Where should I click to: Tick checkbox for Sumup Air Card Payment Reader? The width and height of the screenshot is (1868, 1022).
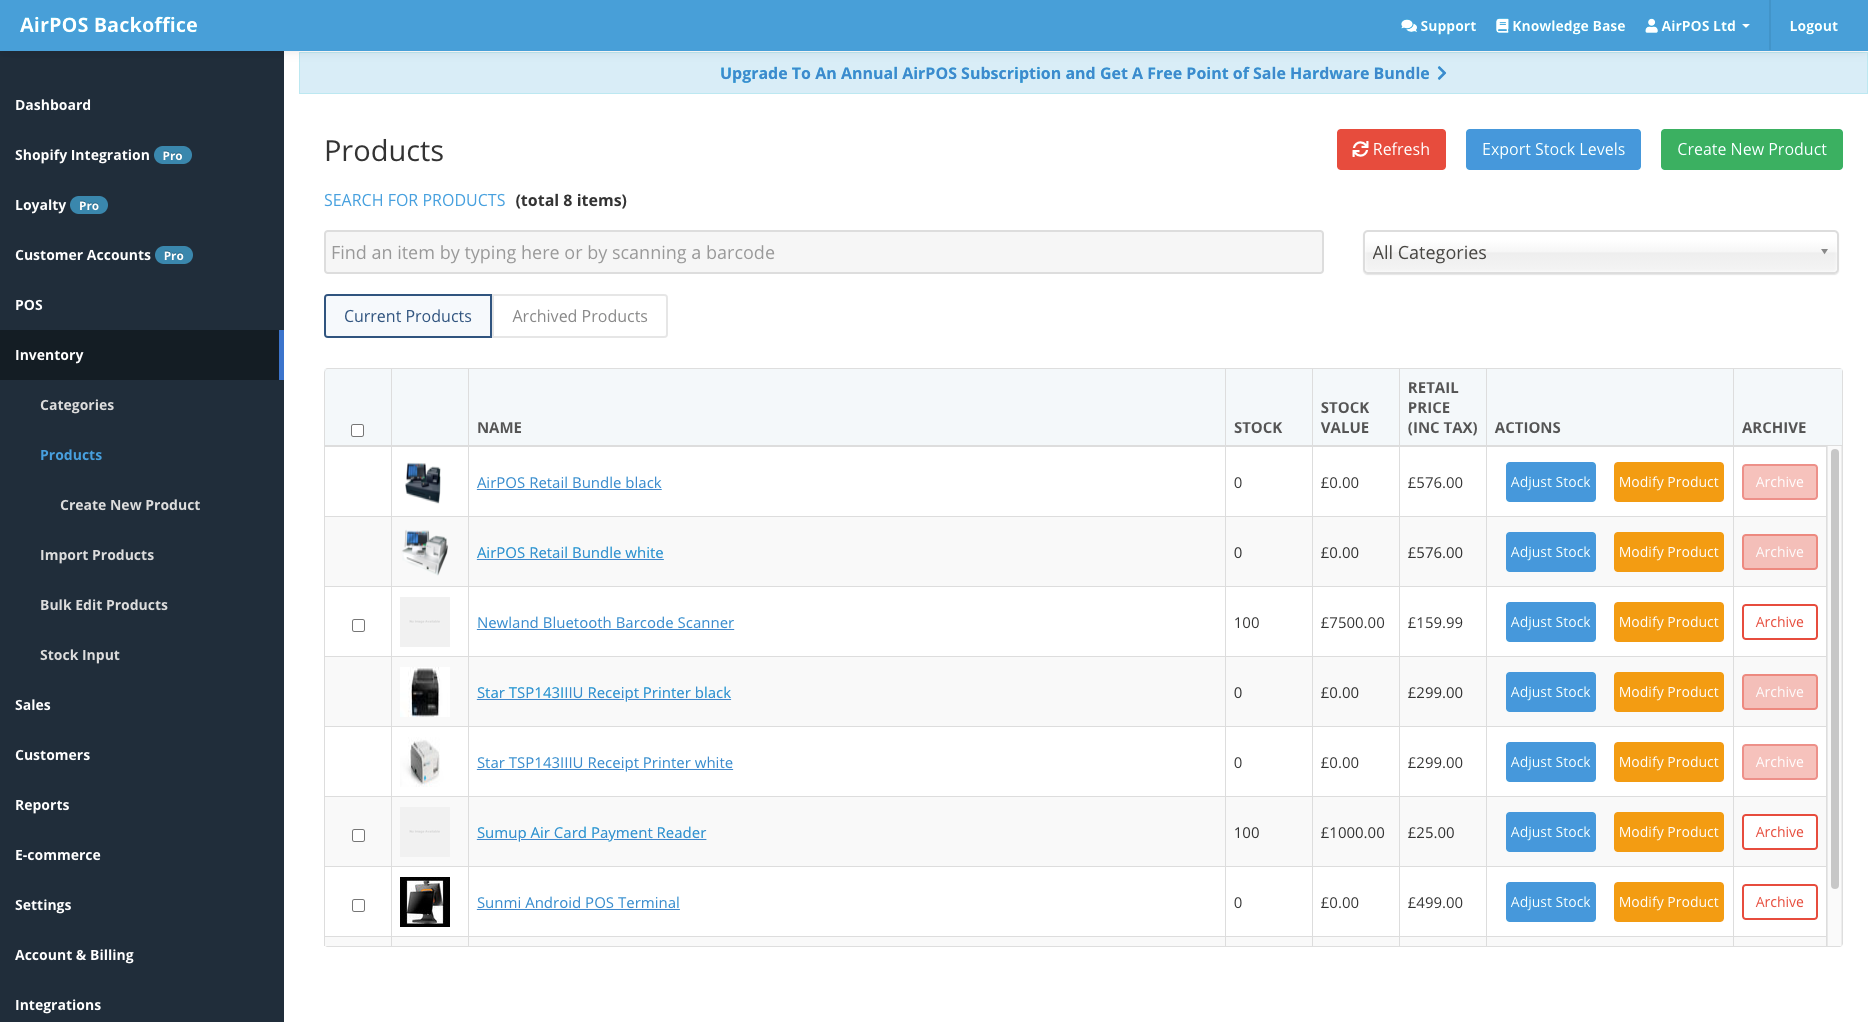[358, 835]
